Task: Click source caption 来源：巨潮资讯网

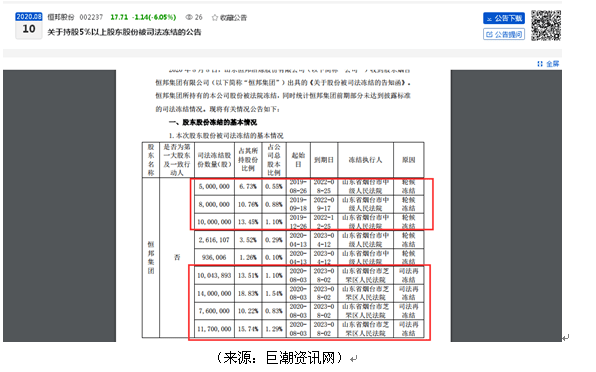Action: [279, 358]
